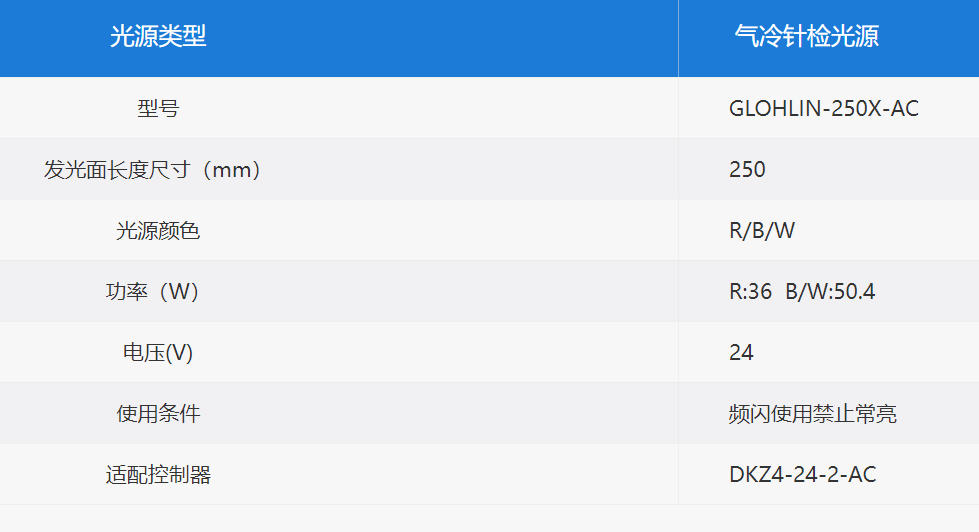The height and width of the screenshot is (532, 979).
Task: Click the R/B/W color value
Action: (762, 230)
